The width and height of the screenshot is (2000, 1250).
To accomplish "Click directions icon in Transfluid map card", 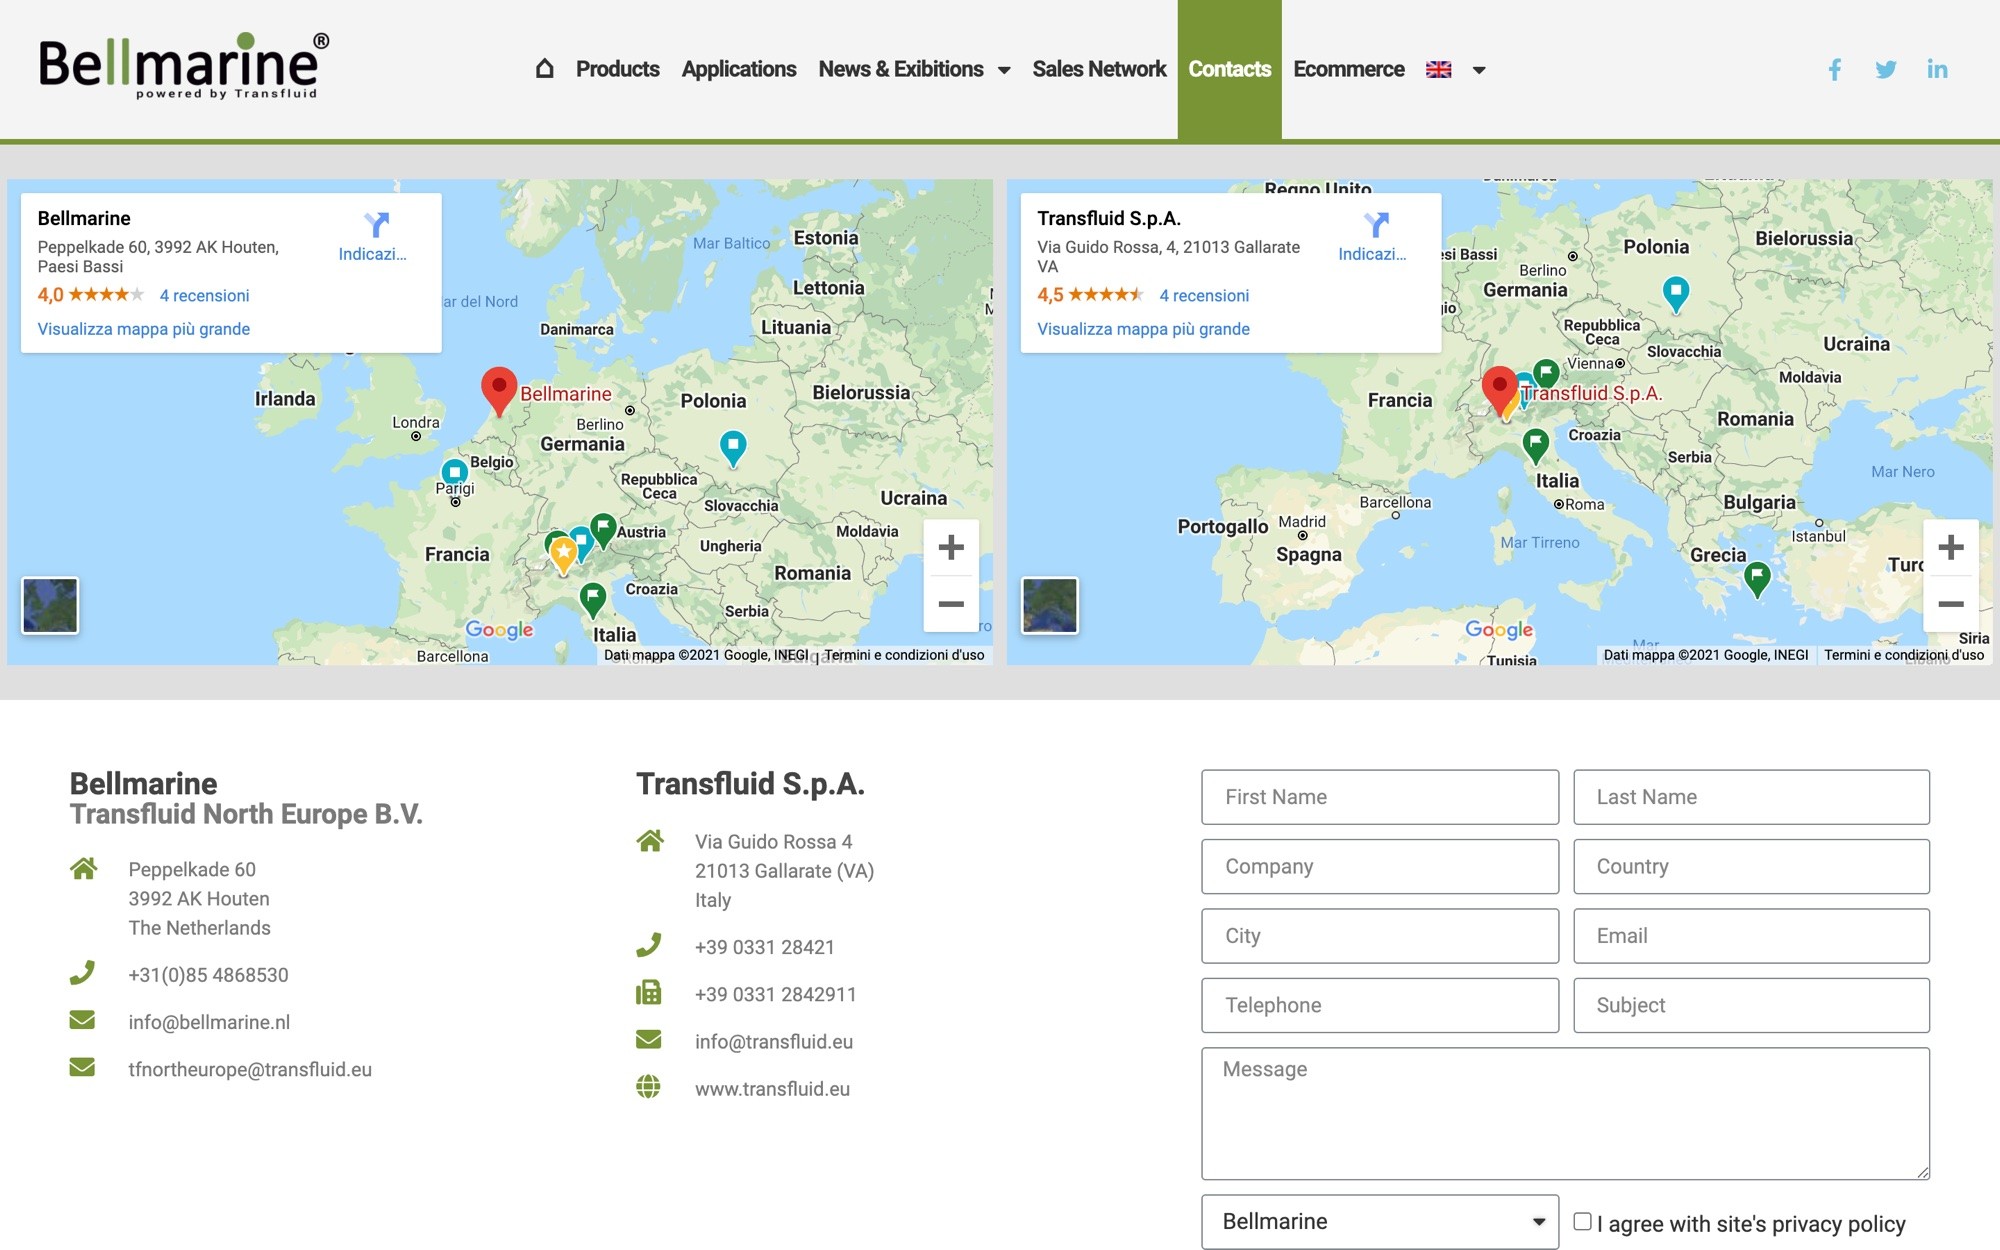I will click(x=1376, y=224).
